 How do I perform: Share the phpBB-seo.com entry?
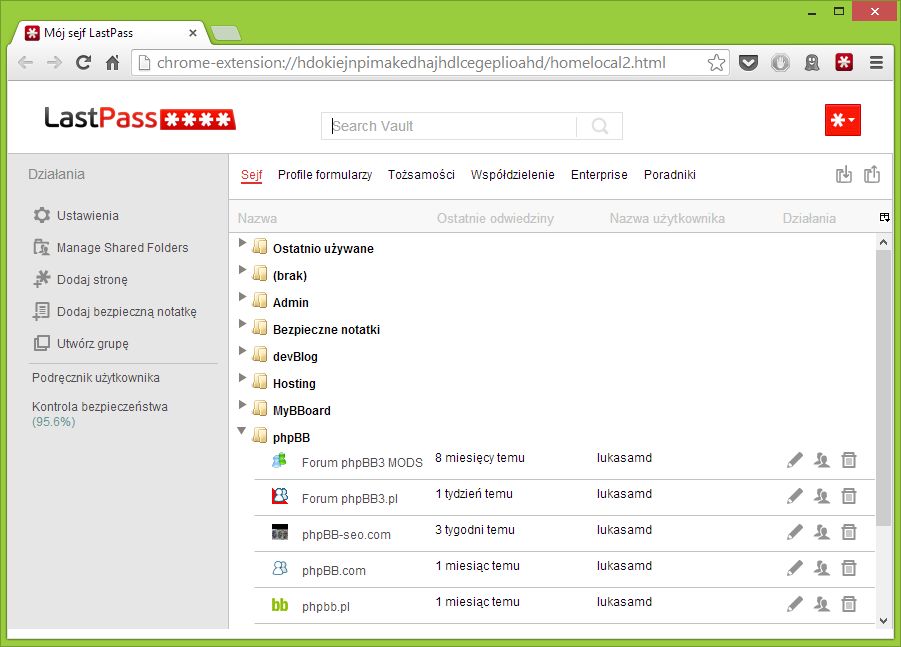point(822,532)
